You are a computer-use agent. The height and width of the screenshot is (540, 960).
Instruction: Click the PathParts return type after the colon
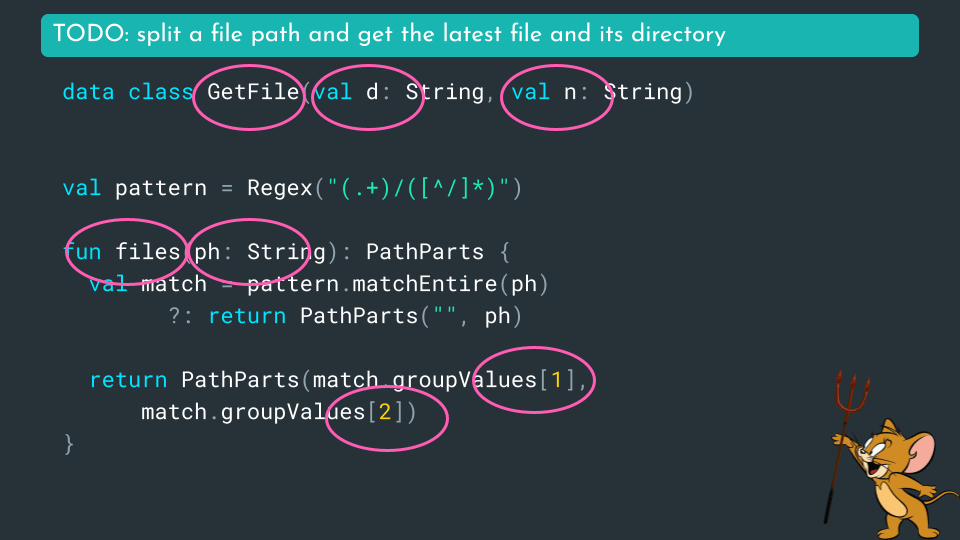pyautogui.click(x=424, y=252)
